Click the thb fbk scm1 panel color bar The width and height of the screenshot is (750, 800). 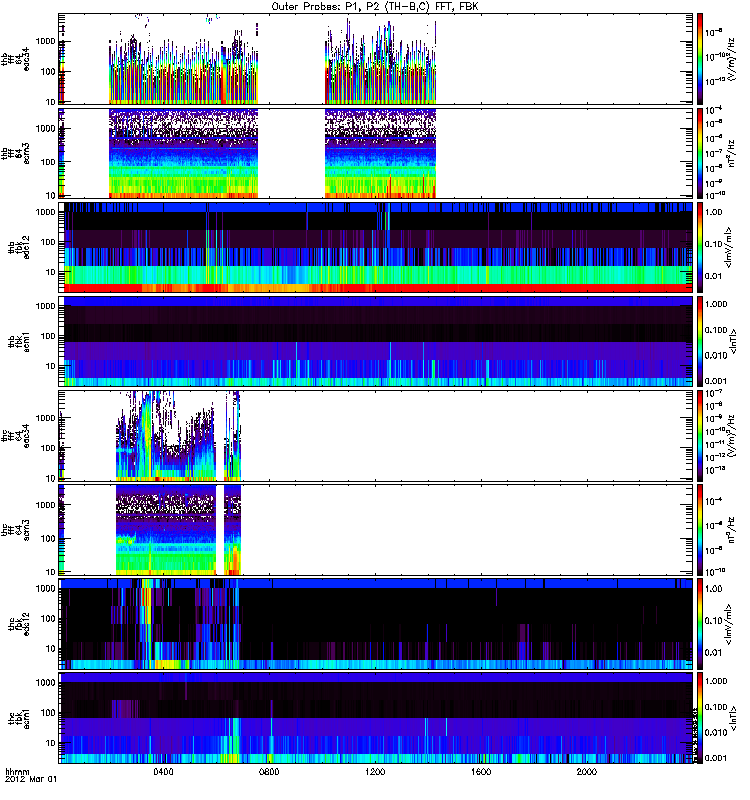pos(701,340)
